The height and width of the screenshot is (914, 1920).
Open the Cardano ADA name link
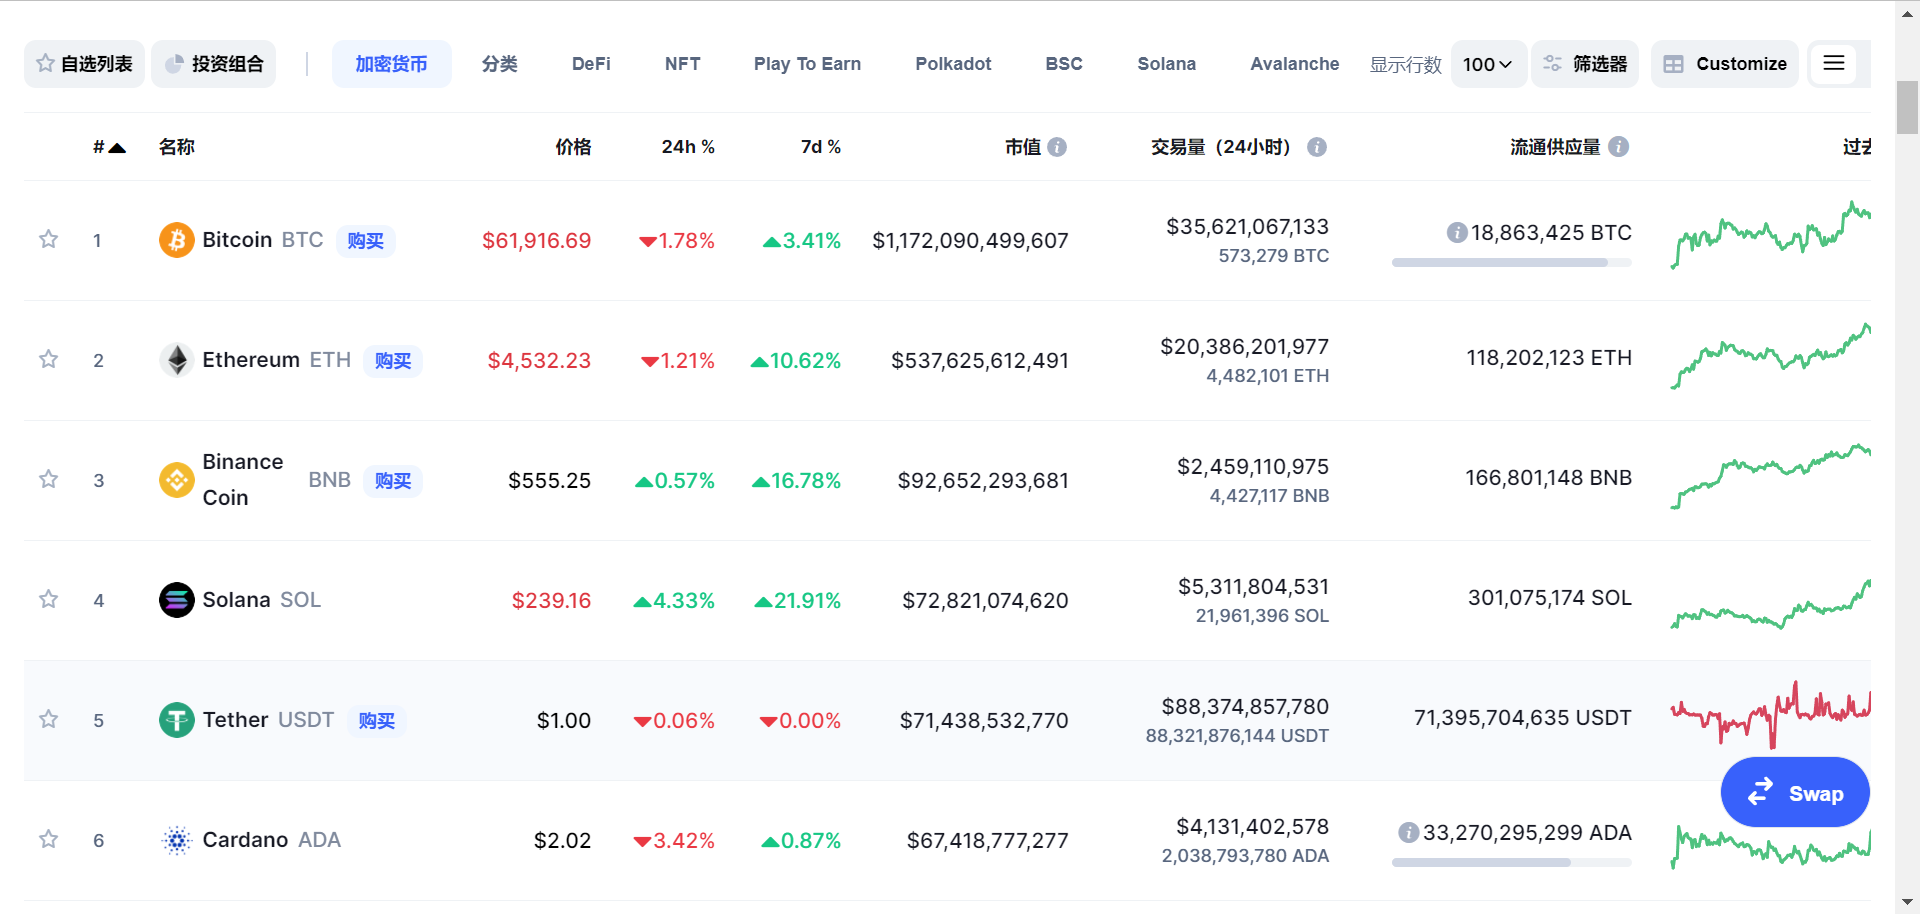tap(272, 840)
